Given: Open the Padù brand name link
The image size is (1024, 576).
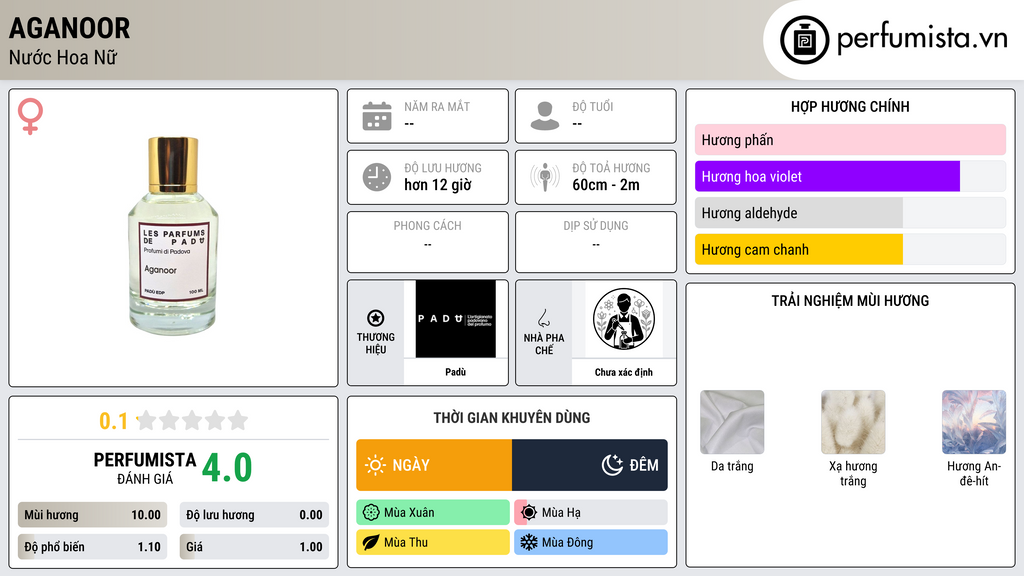Looking at the screenshot, I should (x=456, y=372).
